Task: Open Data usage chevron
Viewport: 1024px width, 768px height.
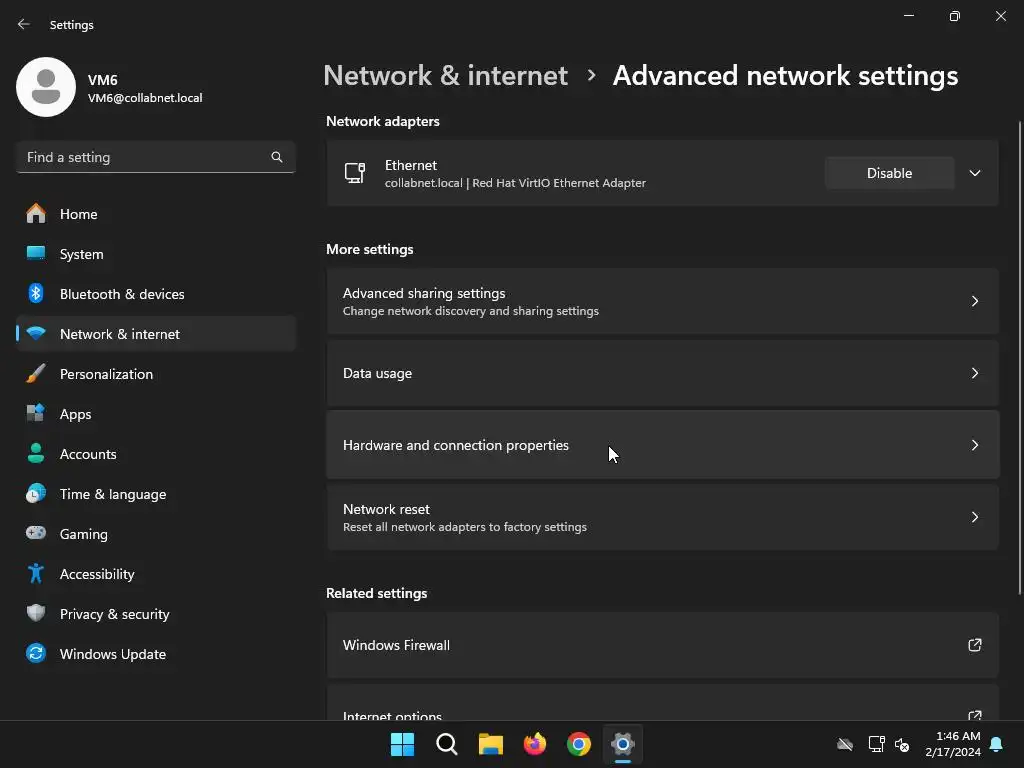Action: pos(975,373)
